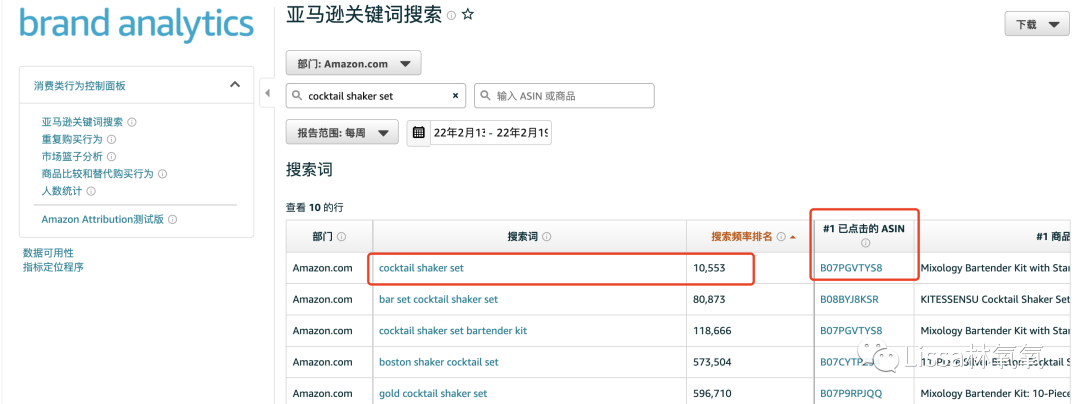Open ASIN B08BYJ8KSR link
Screen dimensions: 1080x404
849,299
